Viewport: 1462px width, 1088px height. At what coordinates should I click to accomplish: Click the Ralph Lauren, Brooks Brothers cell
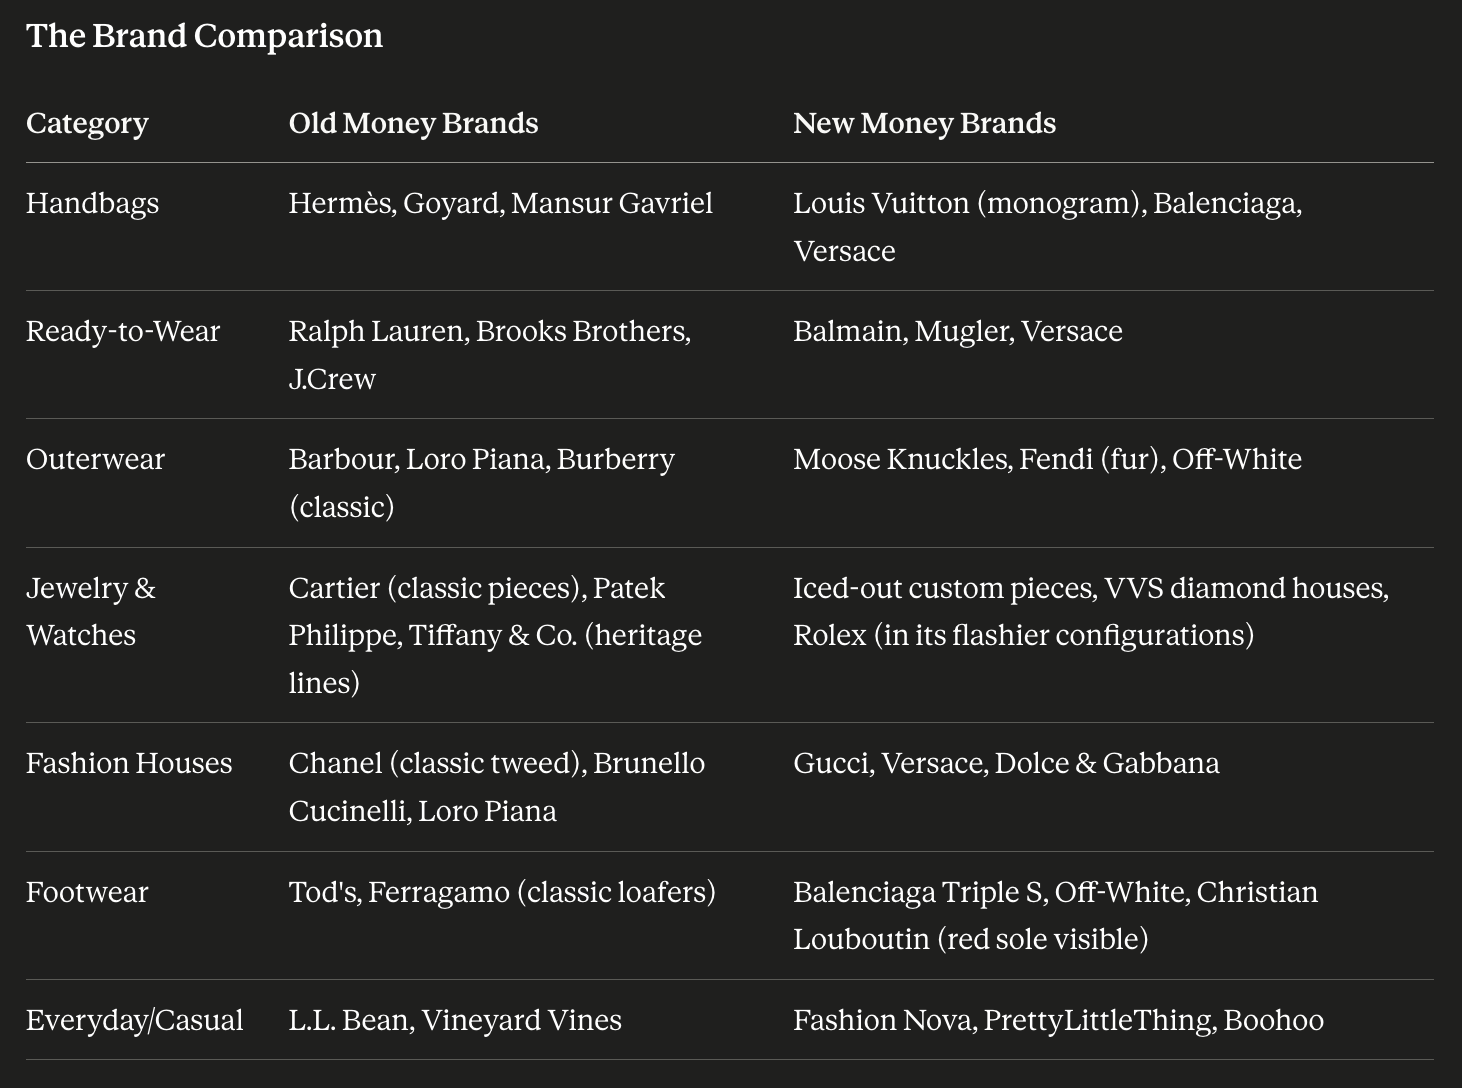pyautogui.click(x=489, y=355)
